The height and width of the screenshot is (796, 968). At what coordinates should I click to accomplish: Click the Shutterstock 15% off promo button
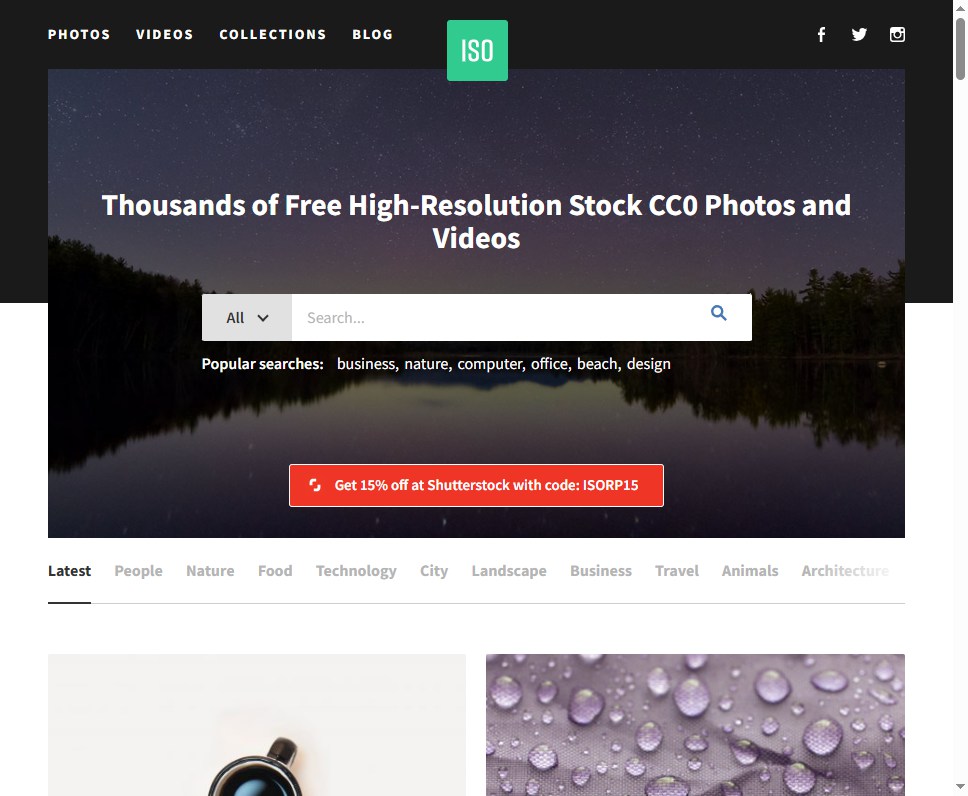476,485
